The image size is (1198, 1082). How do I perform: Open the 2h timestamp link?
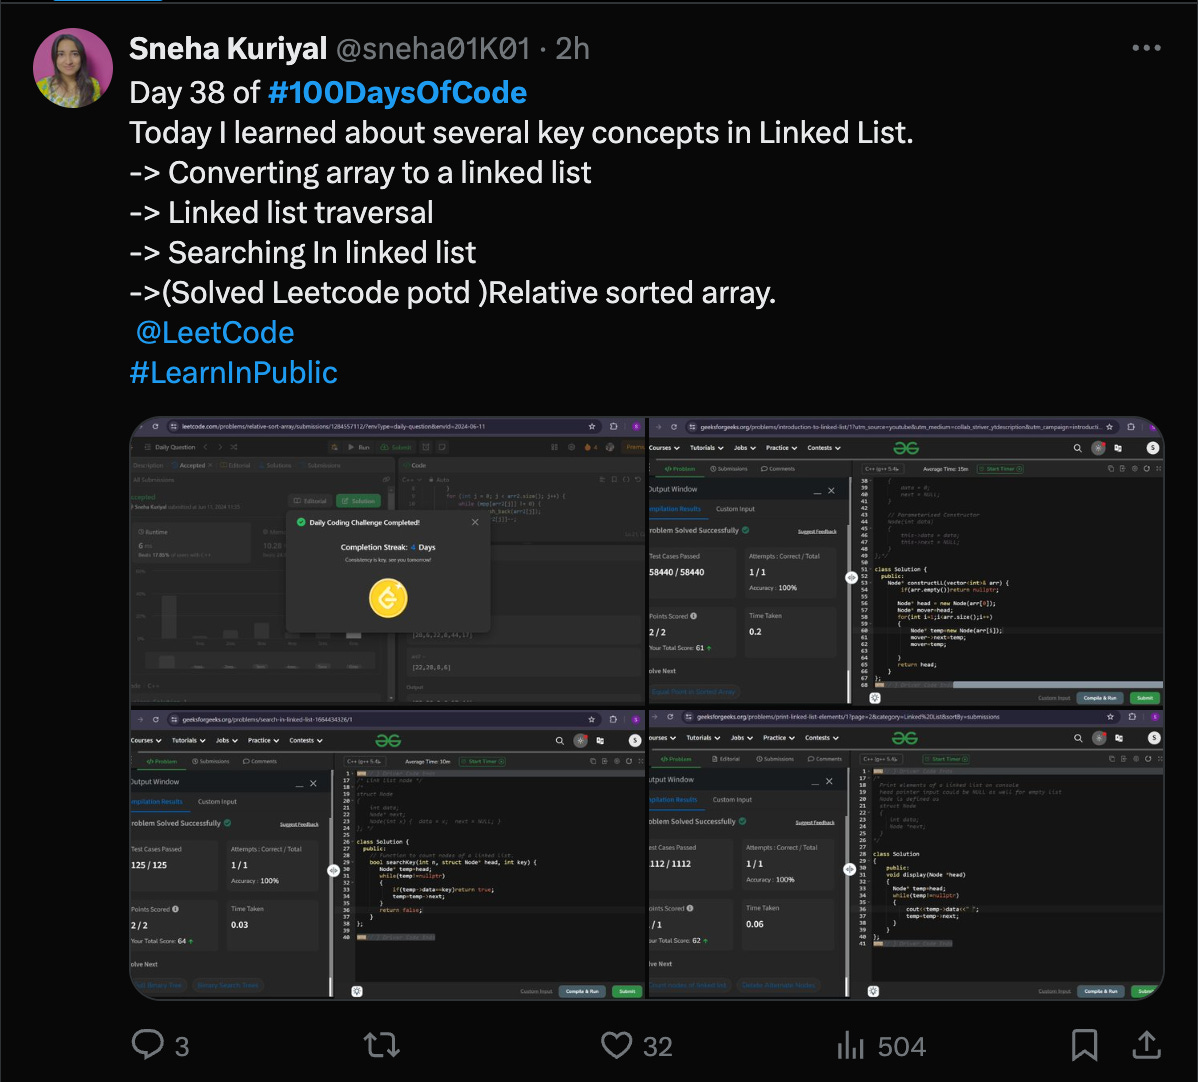tap(572, 49)
